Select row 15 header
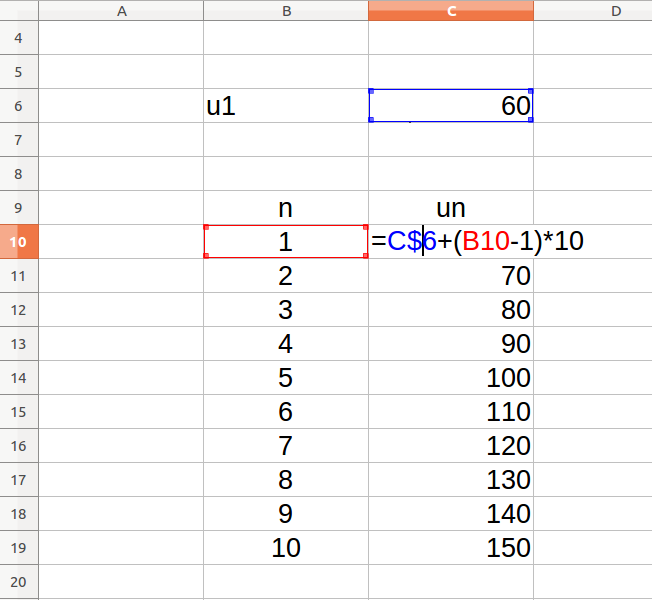 tap(19, 412)
